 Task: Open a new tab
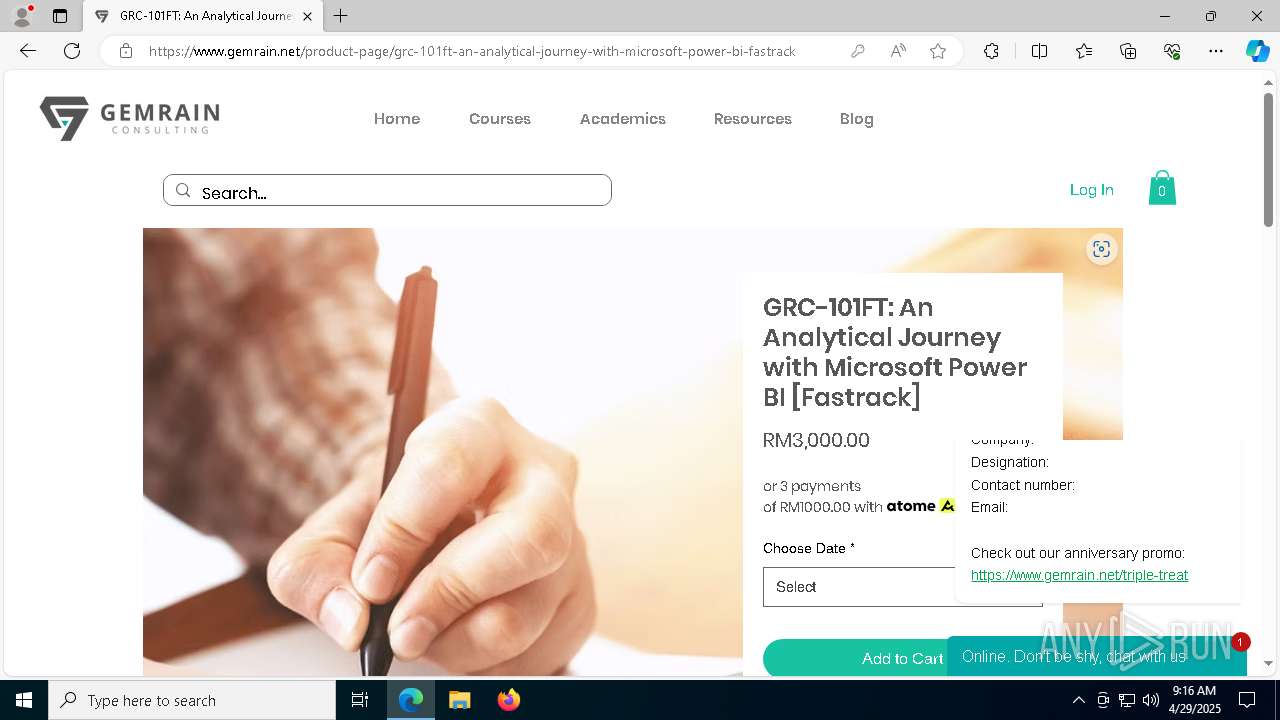[x=341, y=16]
